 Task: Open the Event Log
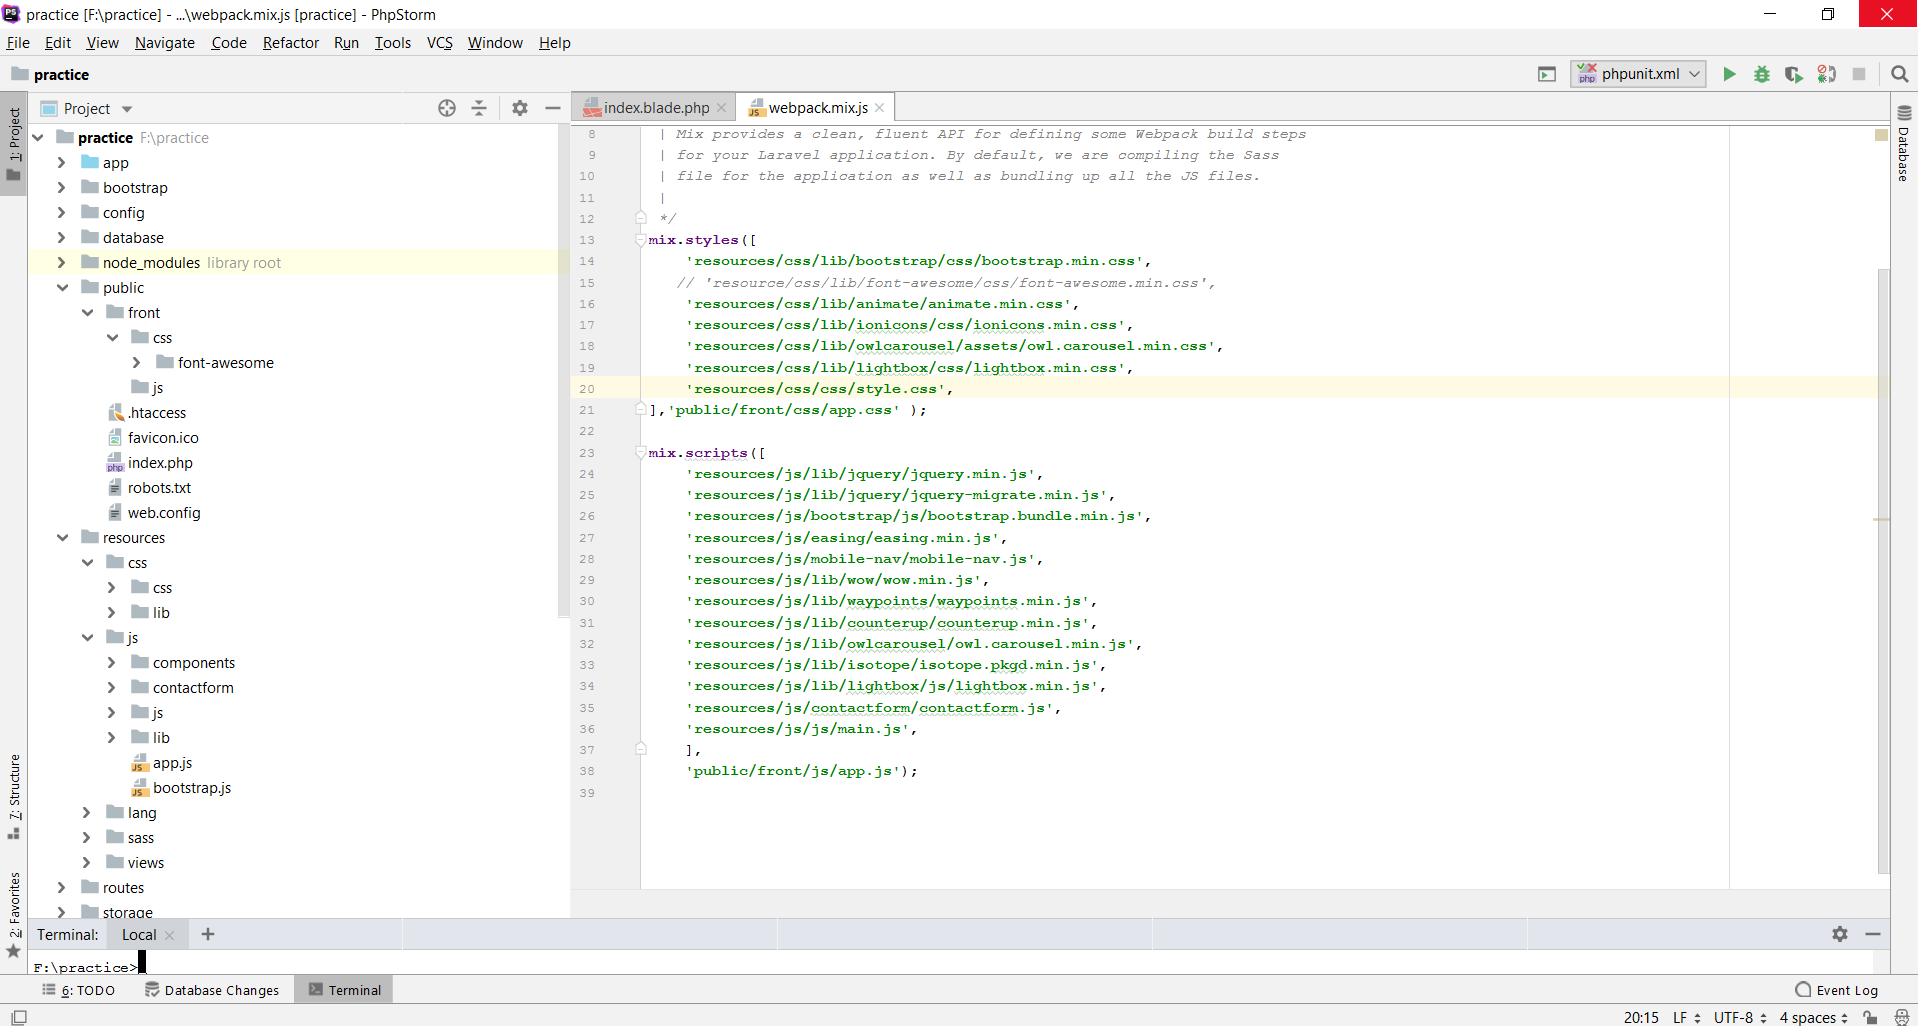(x=1837, y=990)
